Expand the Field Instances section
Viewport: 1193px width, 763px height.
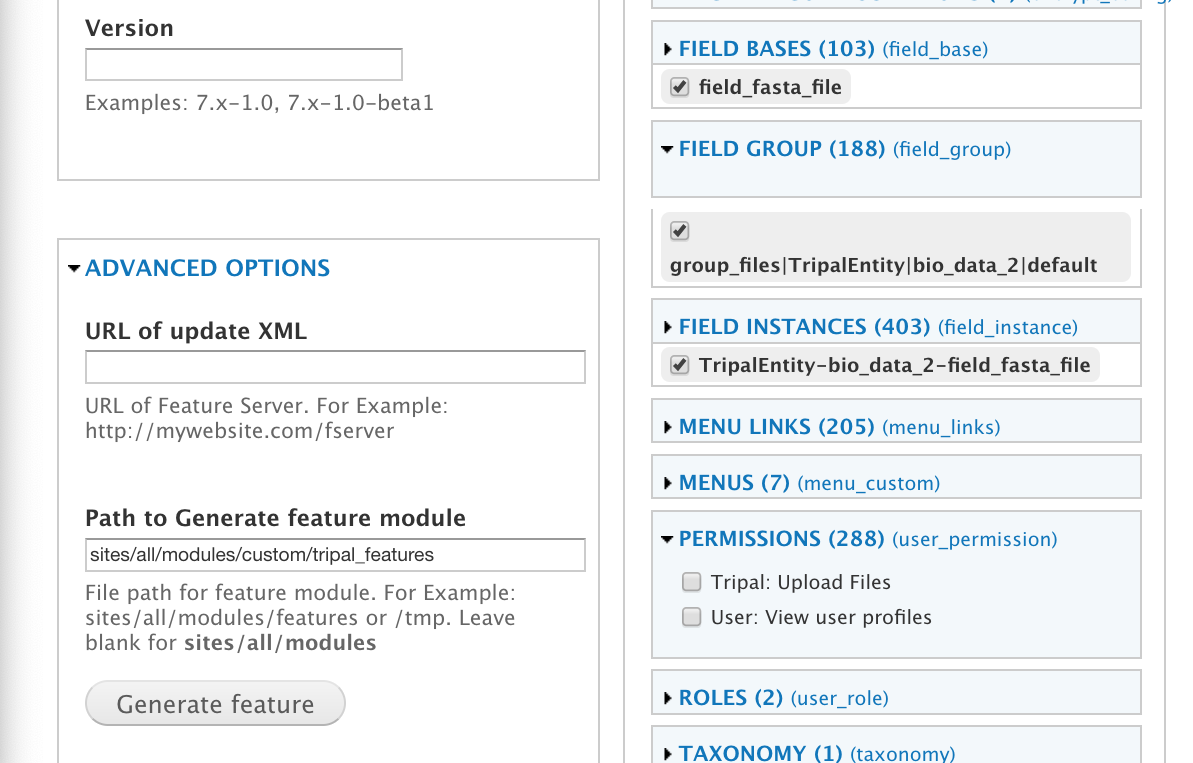807,327
